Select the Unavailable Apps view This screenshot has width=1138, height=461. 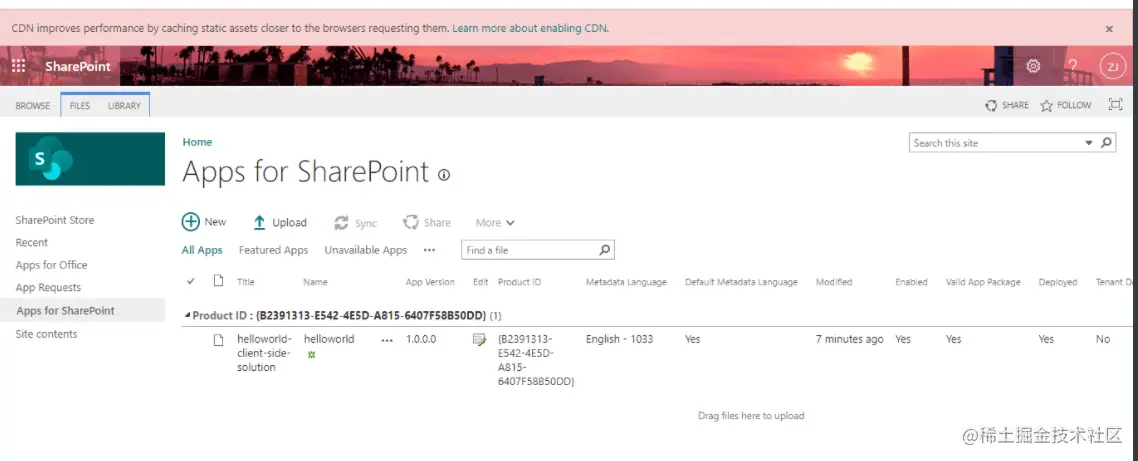click(366, 250)
